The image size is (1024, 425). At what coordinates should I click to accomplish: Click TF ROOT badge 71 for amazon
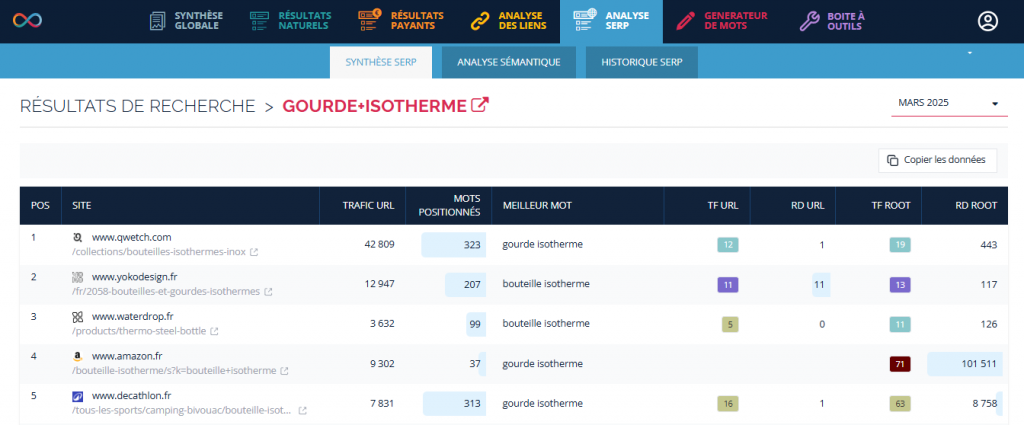(x=900, y=364)
